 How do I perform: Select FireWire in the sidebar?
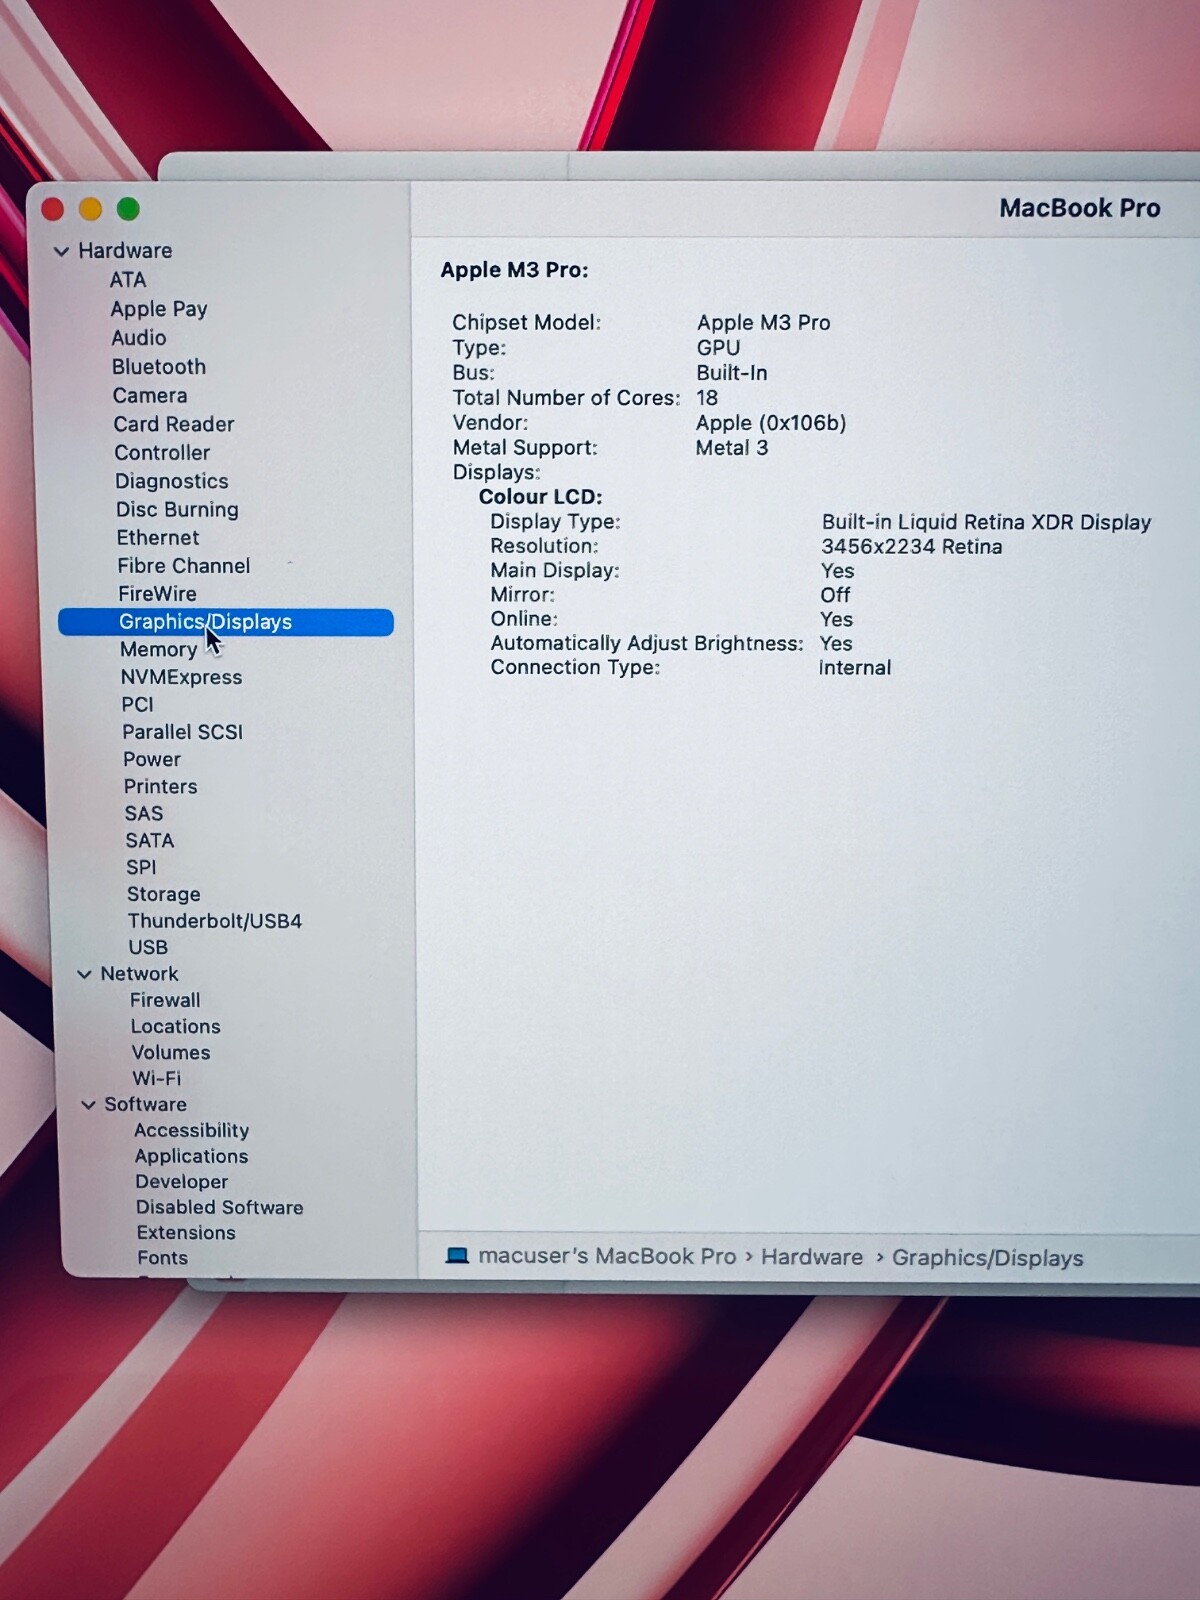[158, 594]
